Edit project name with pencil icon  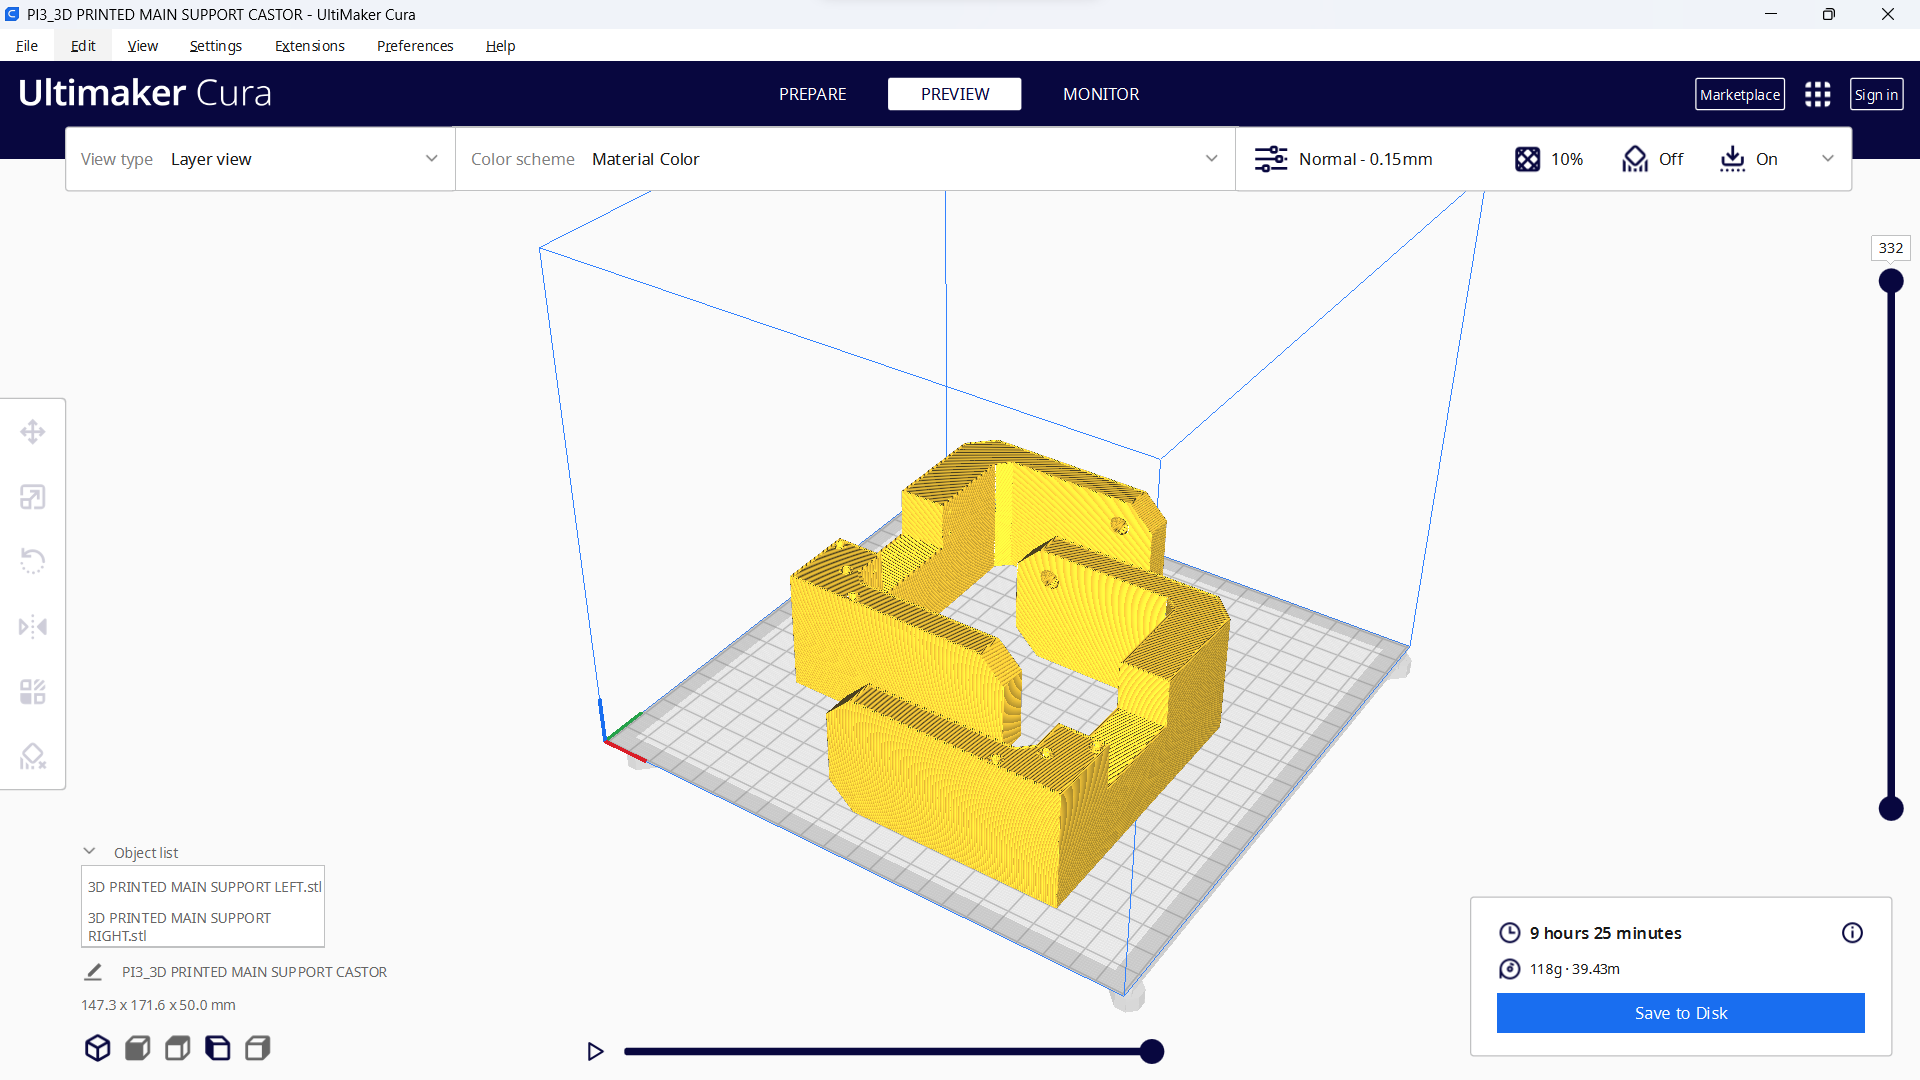pyautogui.click(x=93, y=972)
